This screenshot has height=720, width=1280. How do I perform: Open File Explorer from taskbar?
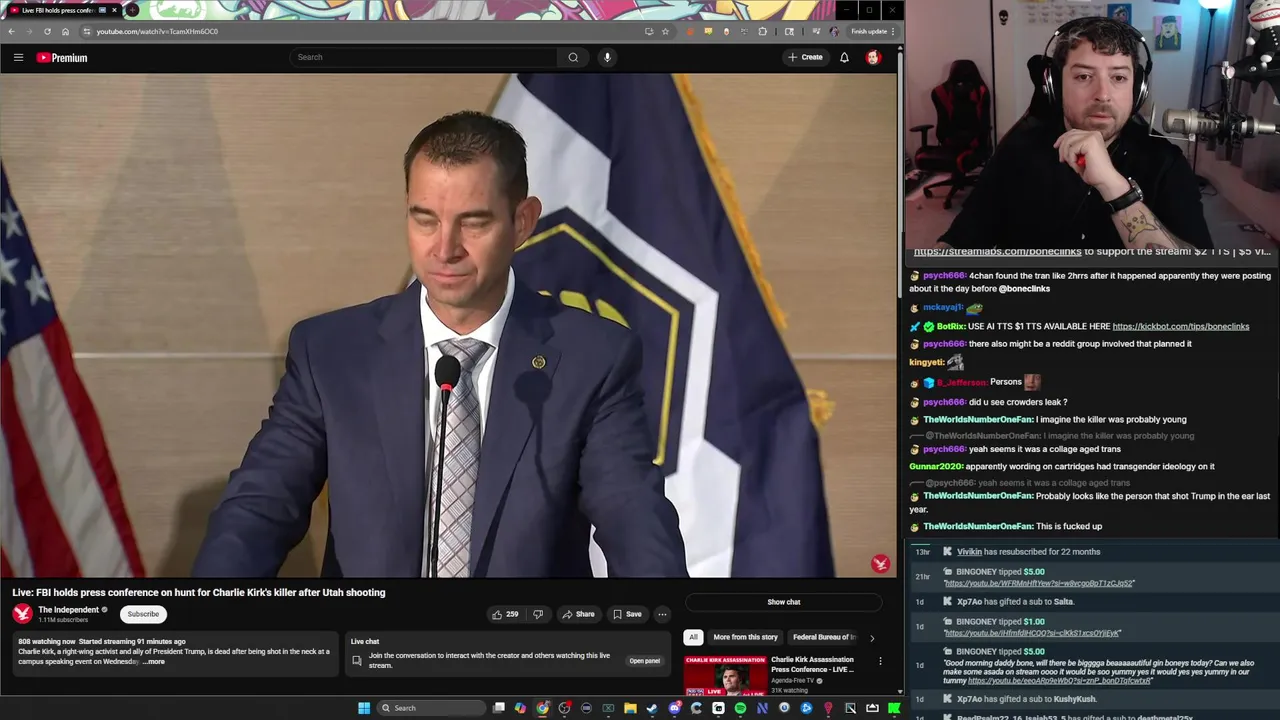630,708
